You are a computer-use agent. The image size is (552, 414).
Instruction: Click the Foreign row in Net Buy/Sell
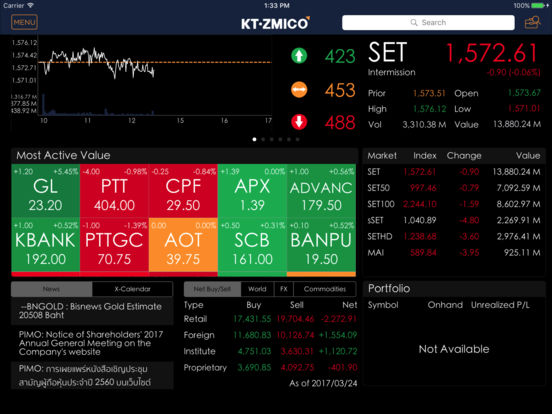tap(270, 335)
